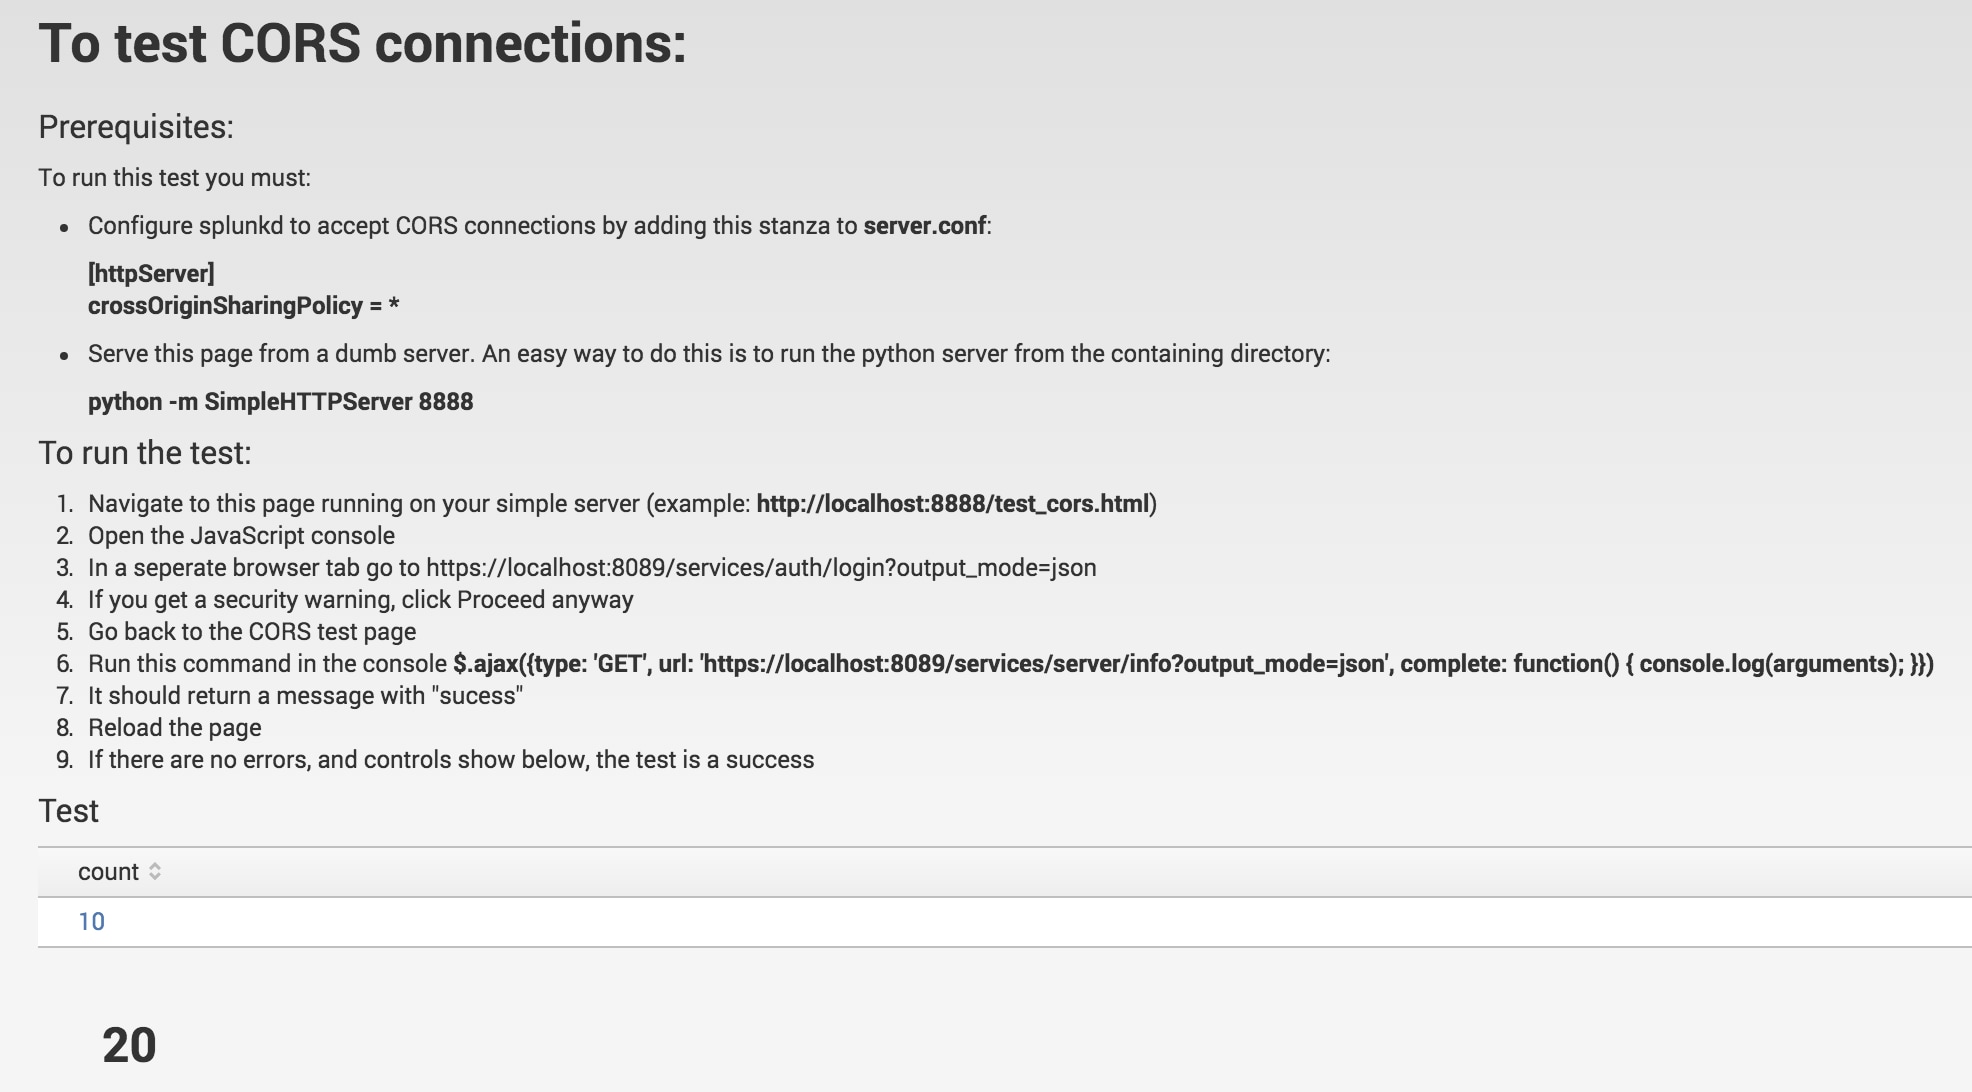Screen dimensions: 1972x1092
Task: Click the server.conf bold text
Action: [925, 226]
